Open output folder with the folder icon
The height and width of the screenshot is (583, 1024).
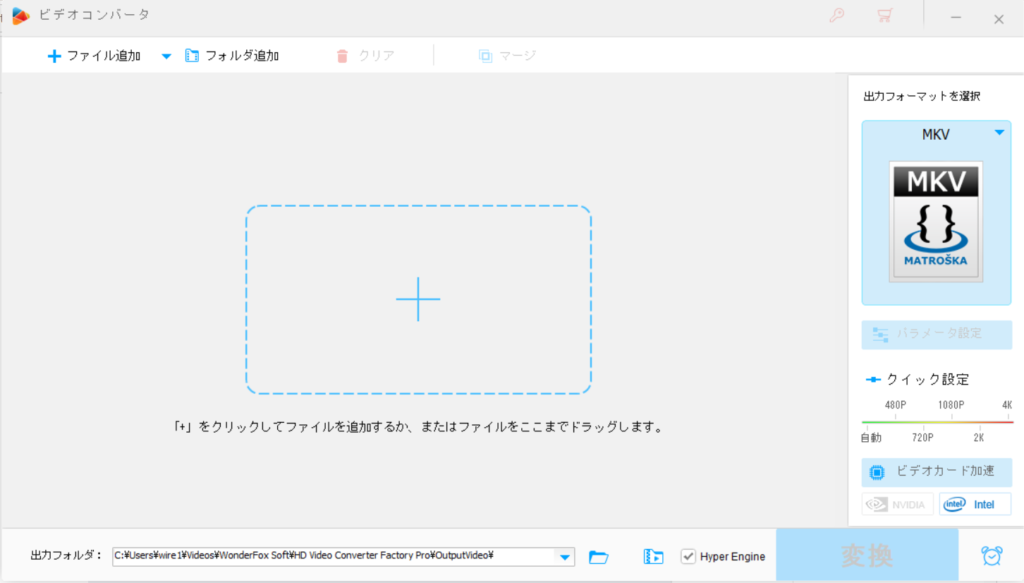click(x=599, y=557)
